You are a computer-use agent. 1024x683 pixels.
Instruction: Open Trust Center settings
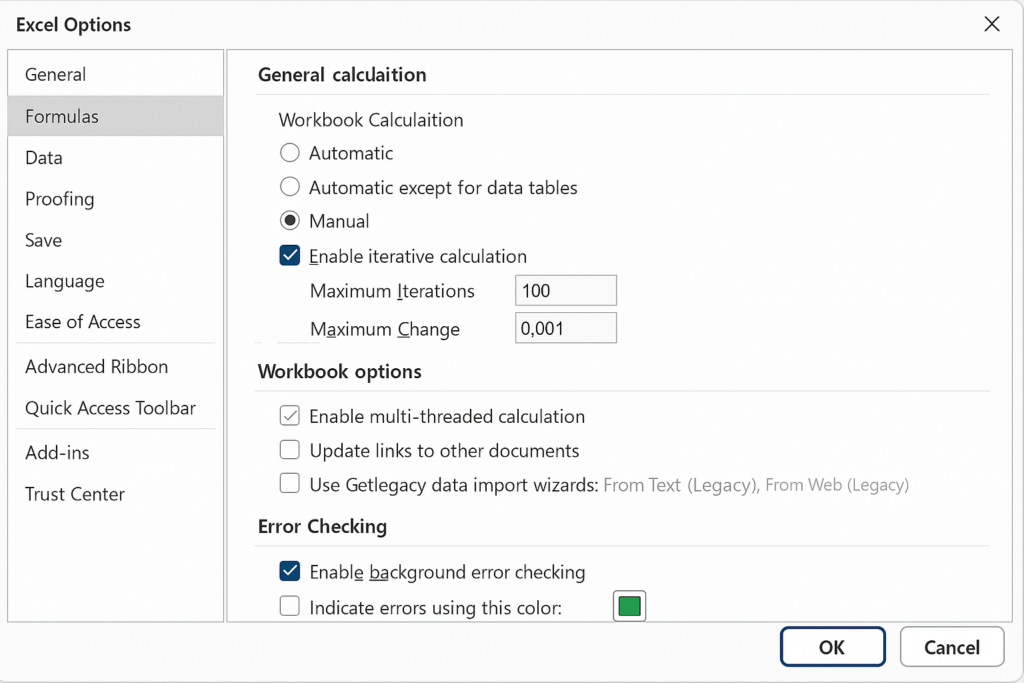point(75,494)
